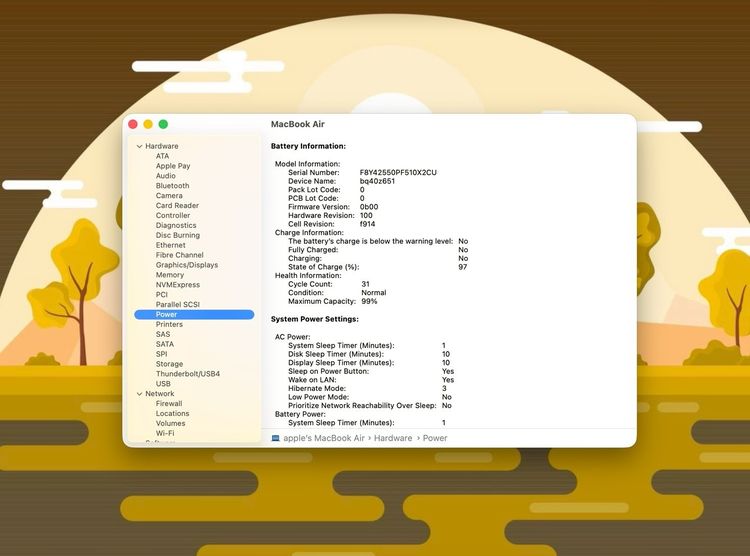This screenshot has height=556, width=750.
Task: Collapse the Network section chevron
Action: 139,394
